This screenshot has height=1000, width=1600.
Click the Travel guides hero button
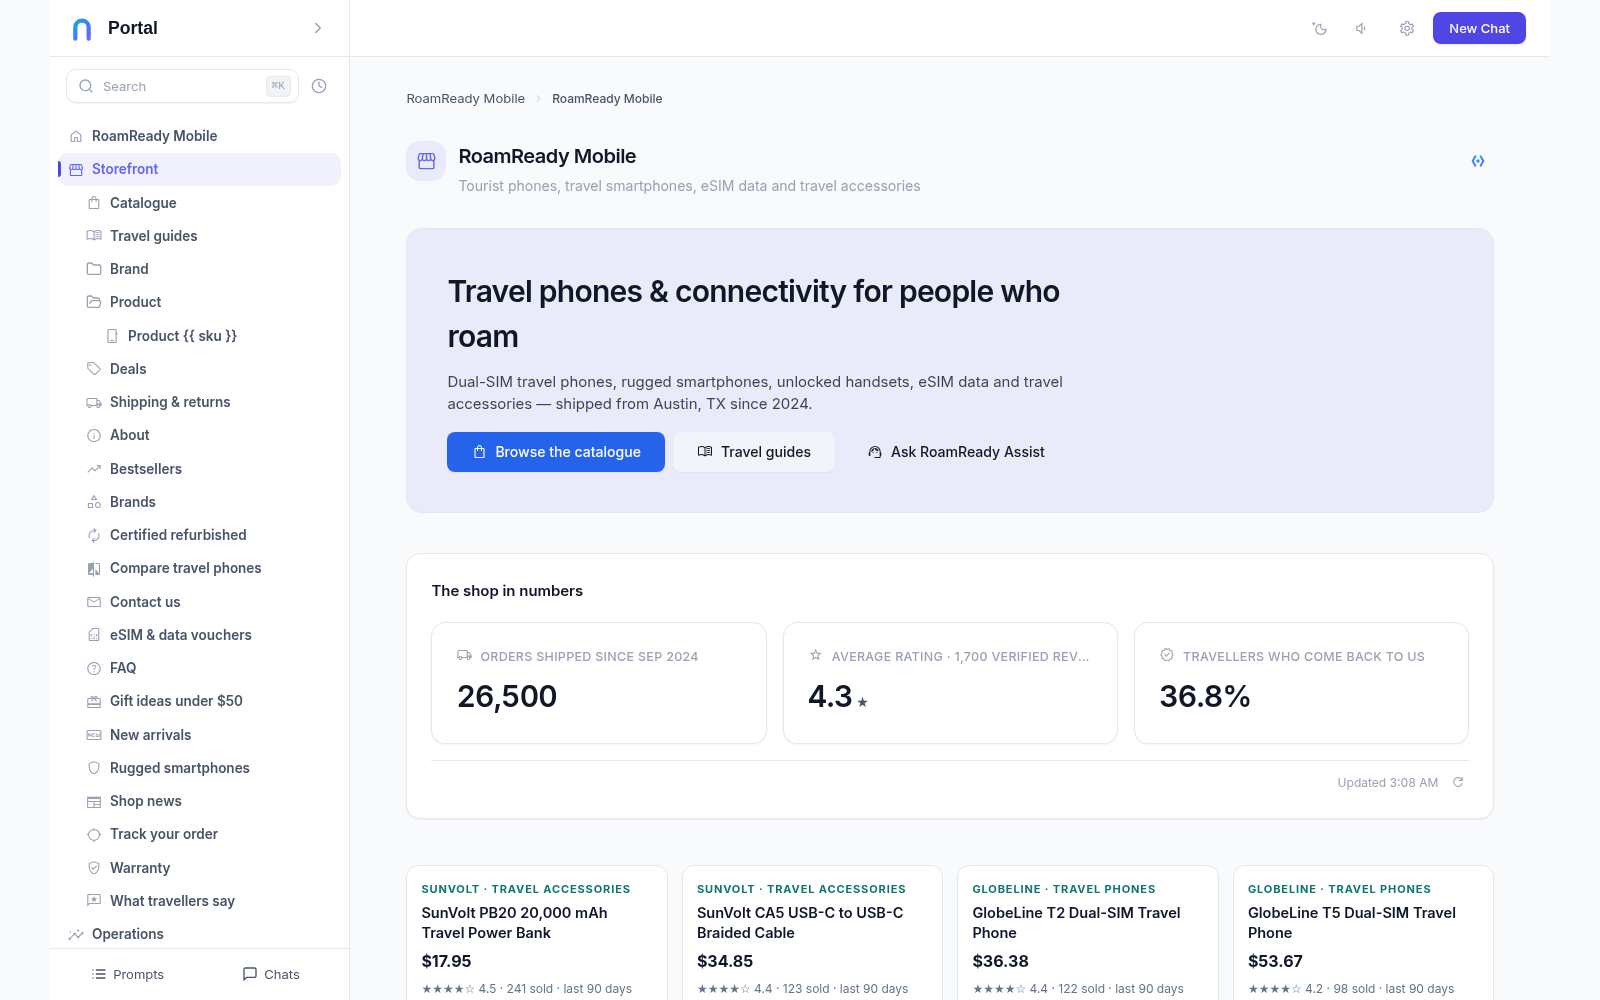(754, 452)
